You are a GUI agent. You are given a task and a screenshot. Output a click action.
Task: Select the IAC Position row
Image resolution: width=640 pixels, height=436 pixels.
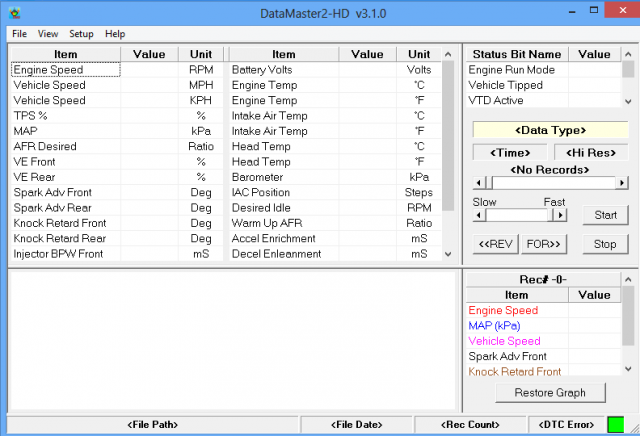(336, 192)
